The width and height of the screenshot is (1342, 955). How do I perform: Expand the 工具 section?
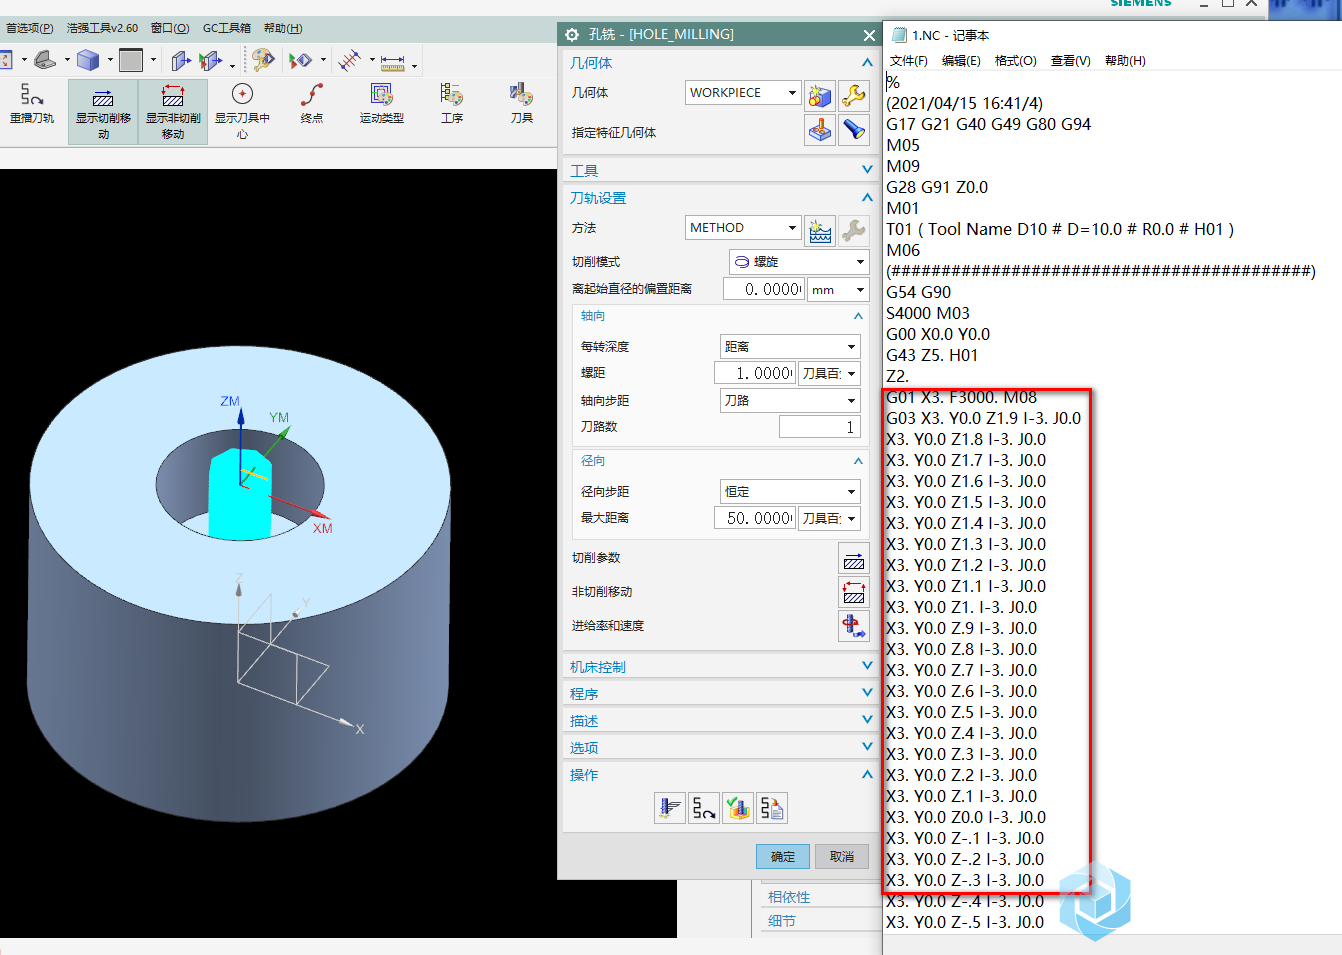click(x=867, y=170)
